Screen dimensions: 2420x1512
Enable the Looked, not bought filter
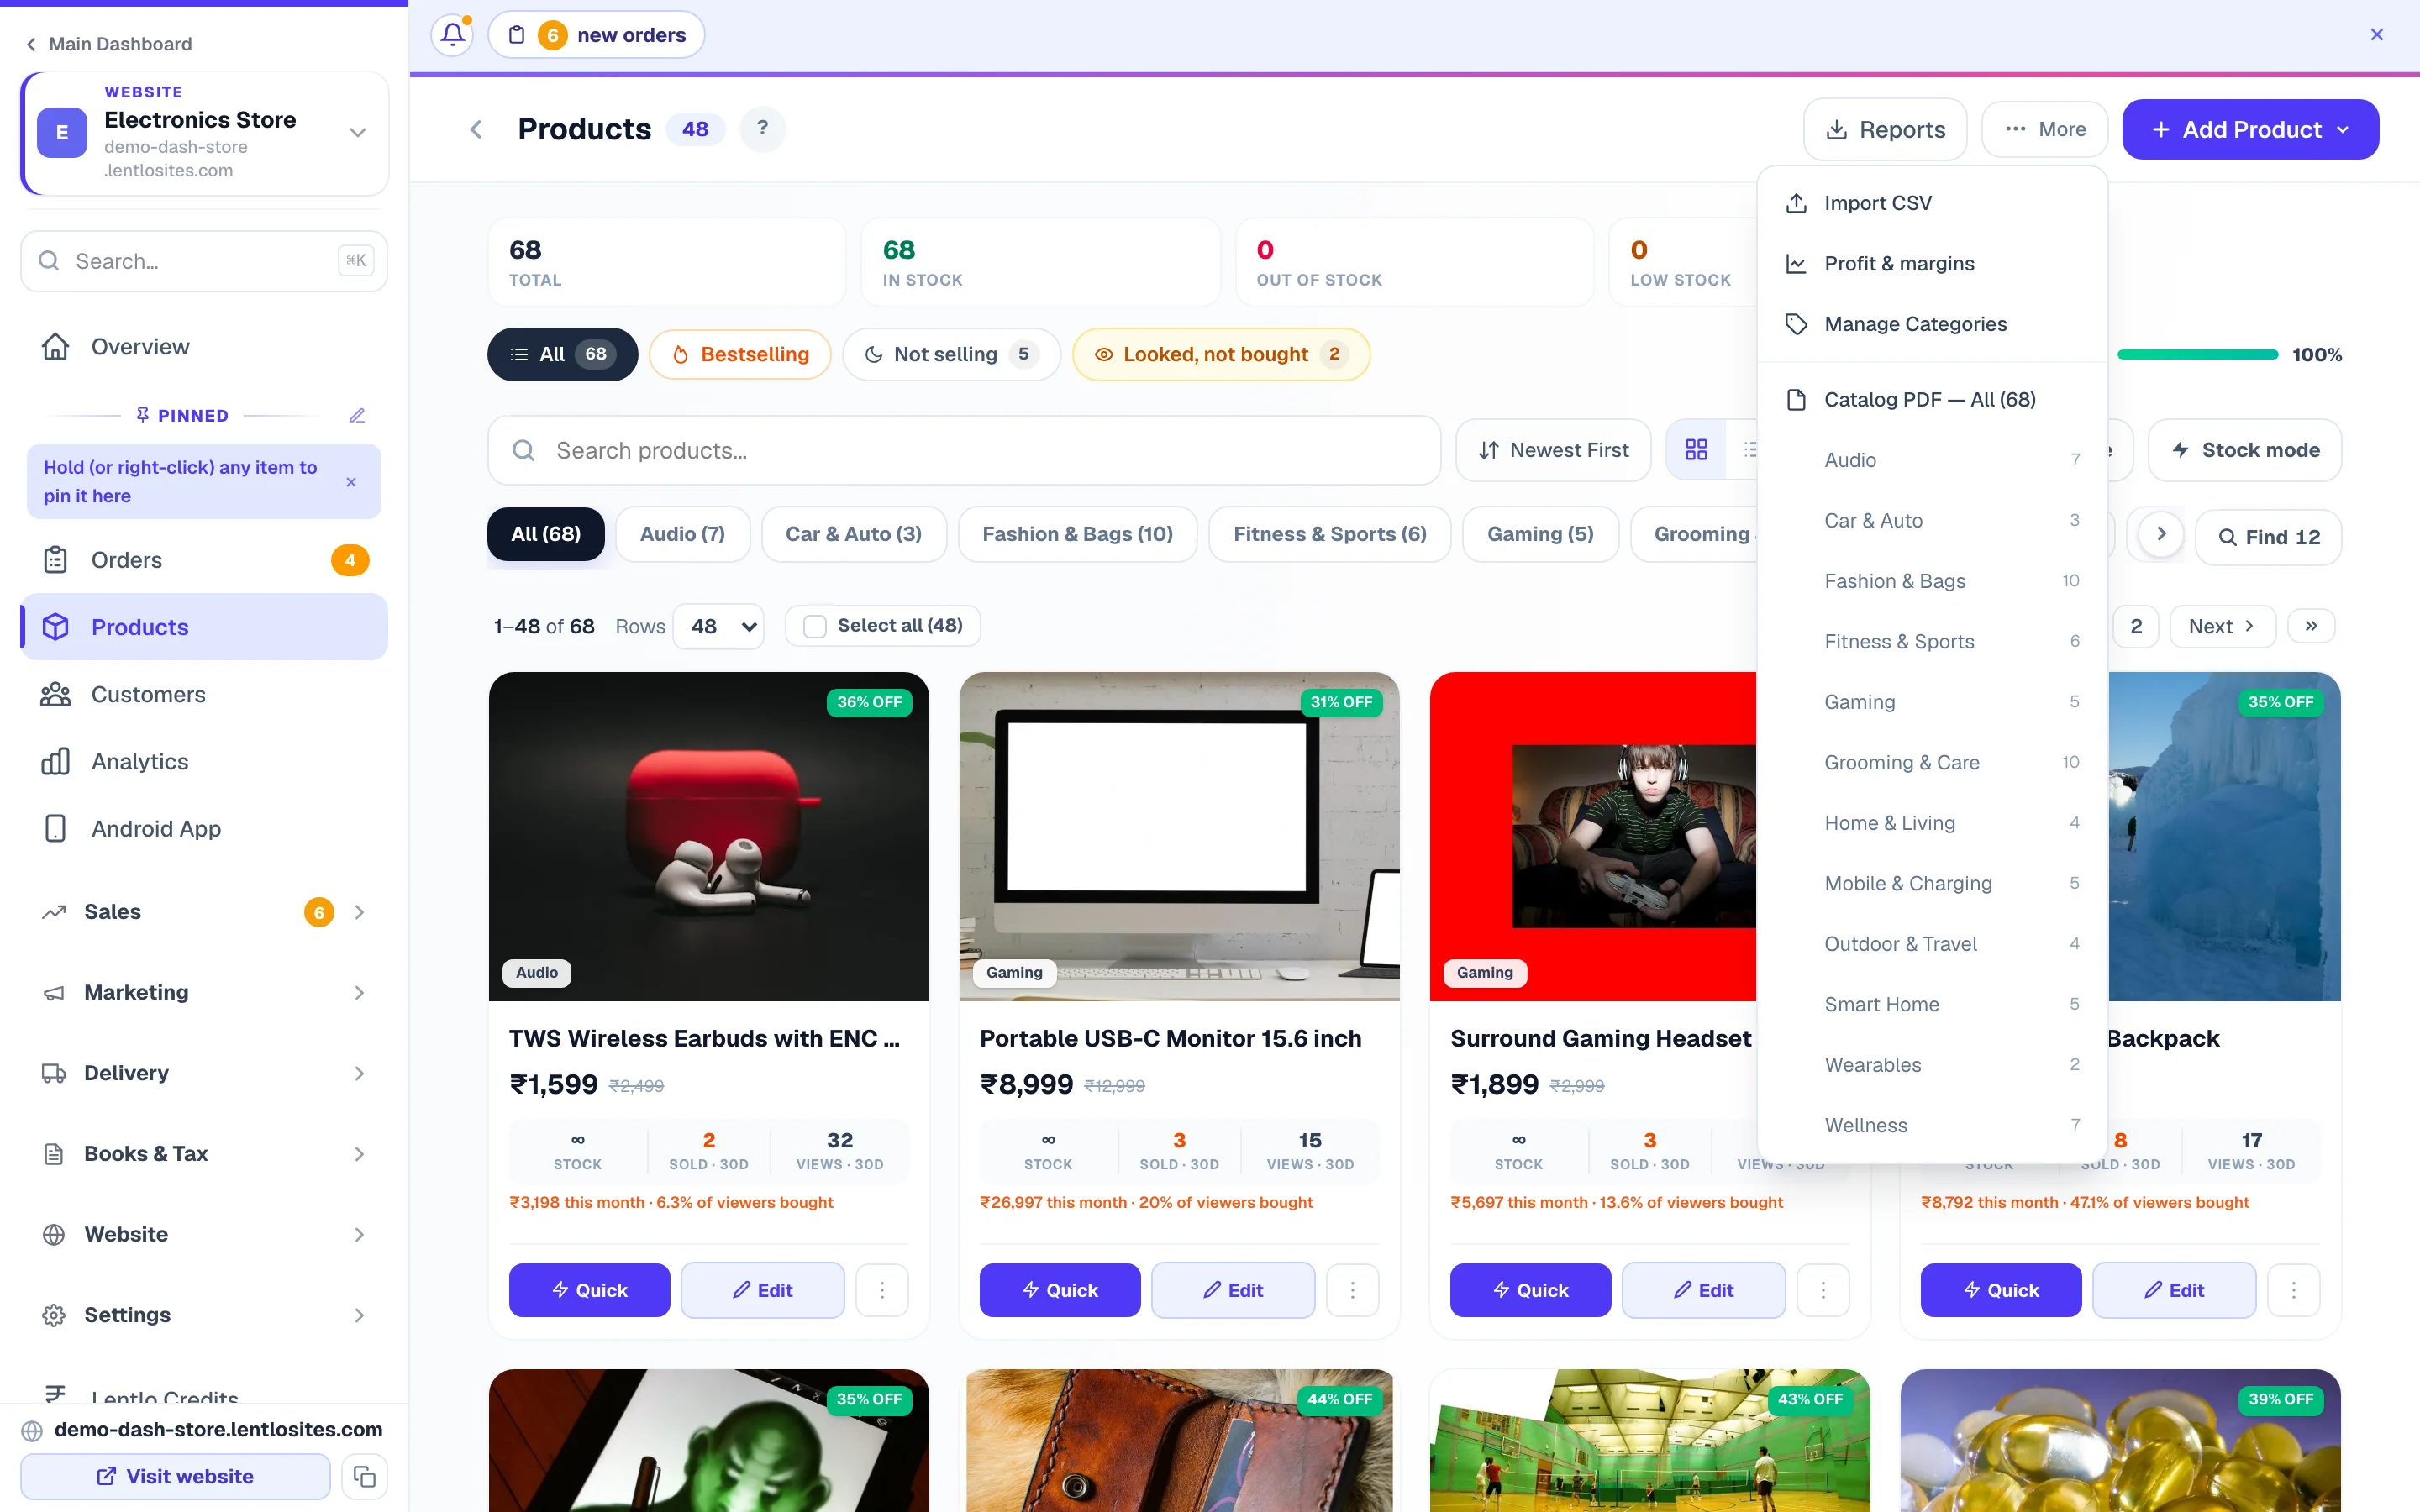(x=1221, y=354)
